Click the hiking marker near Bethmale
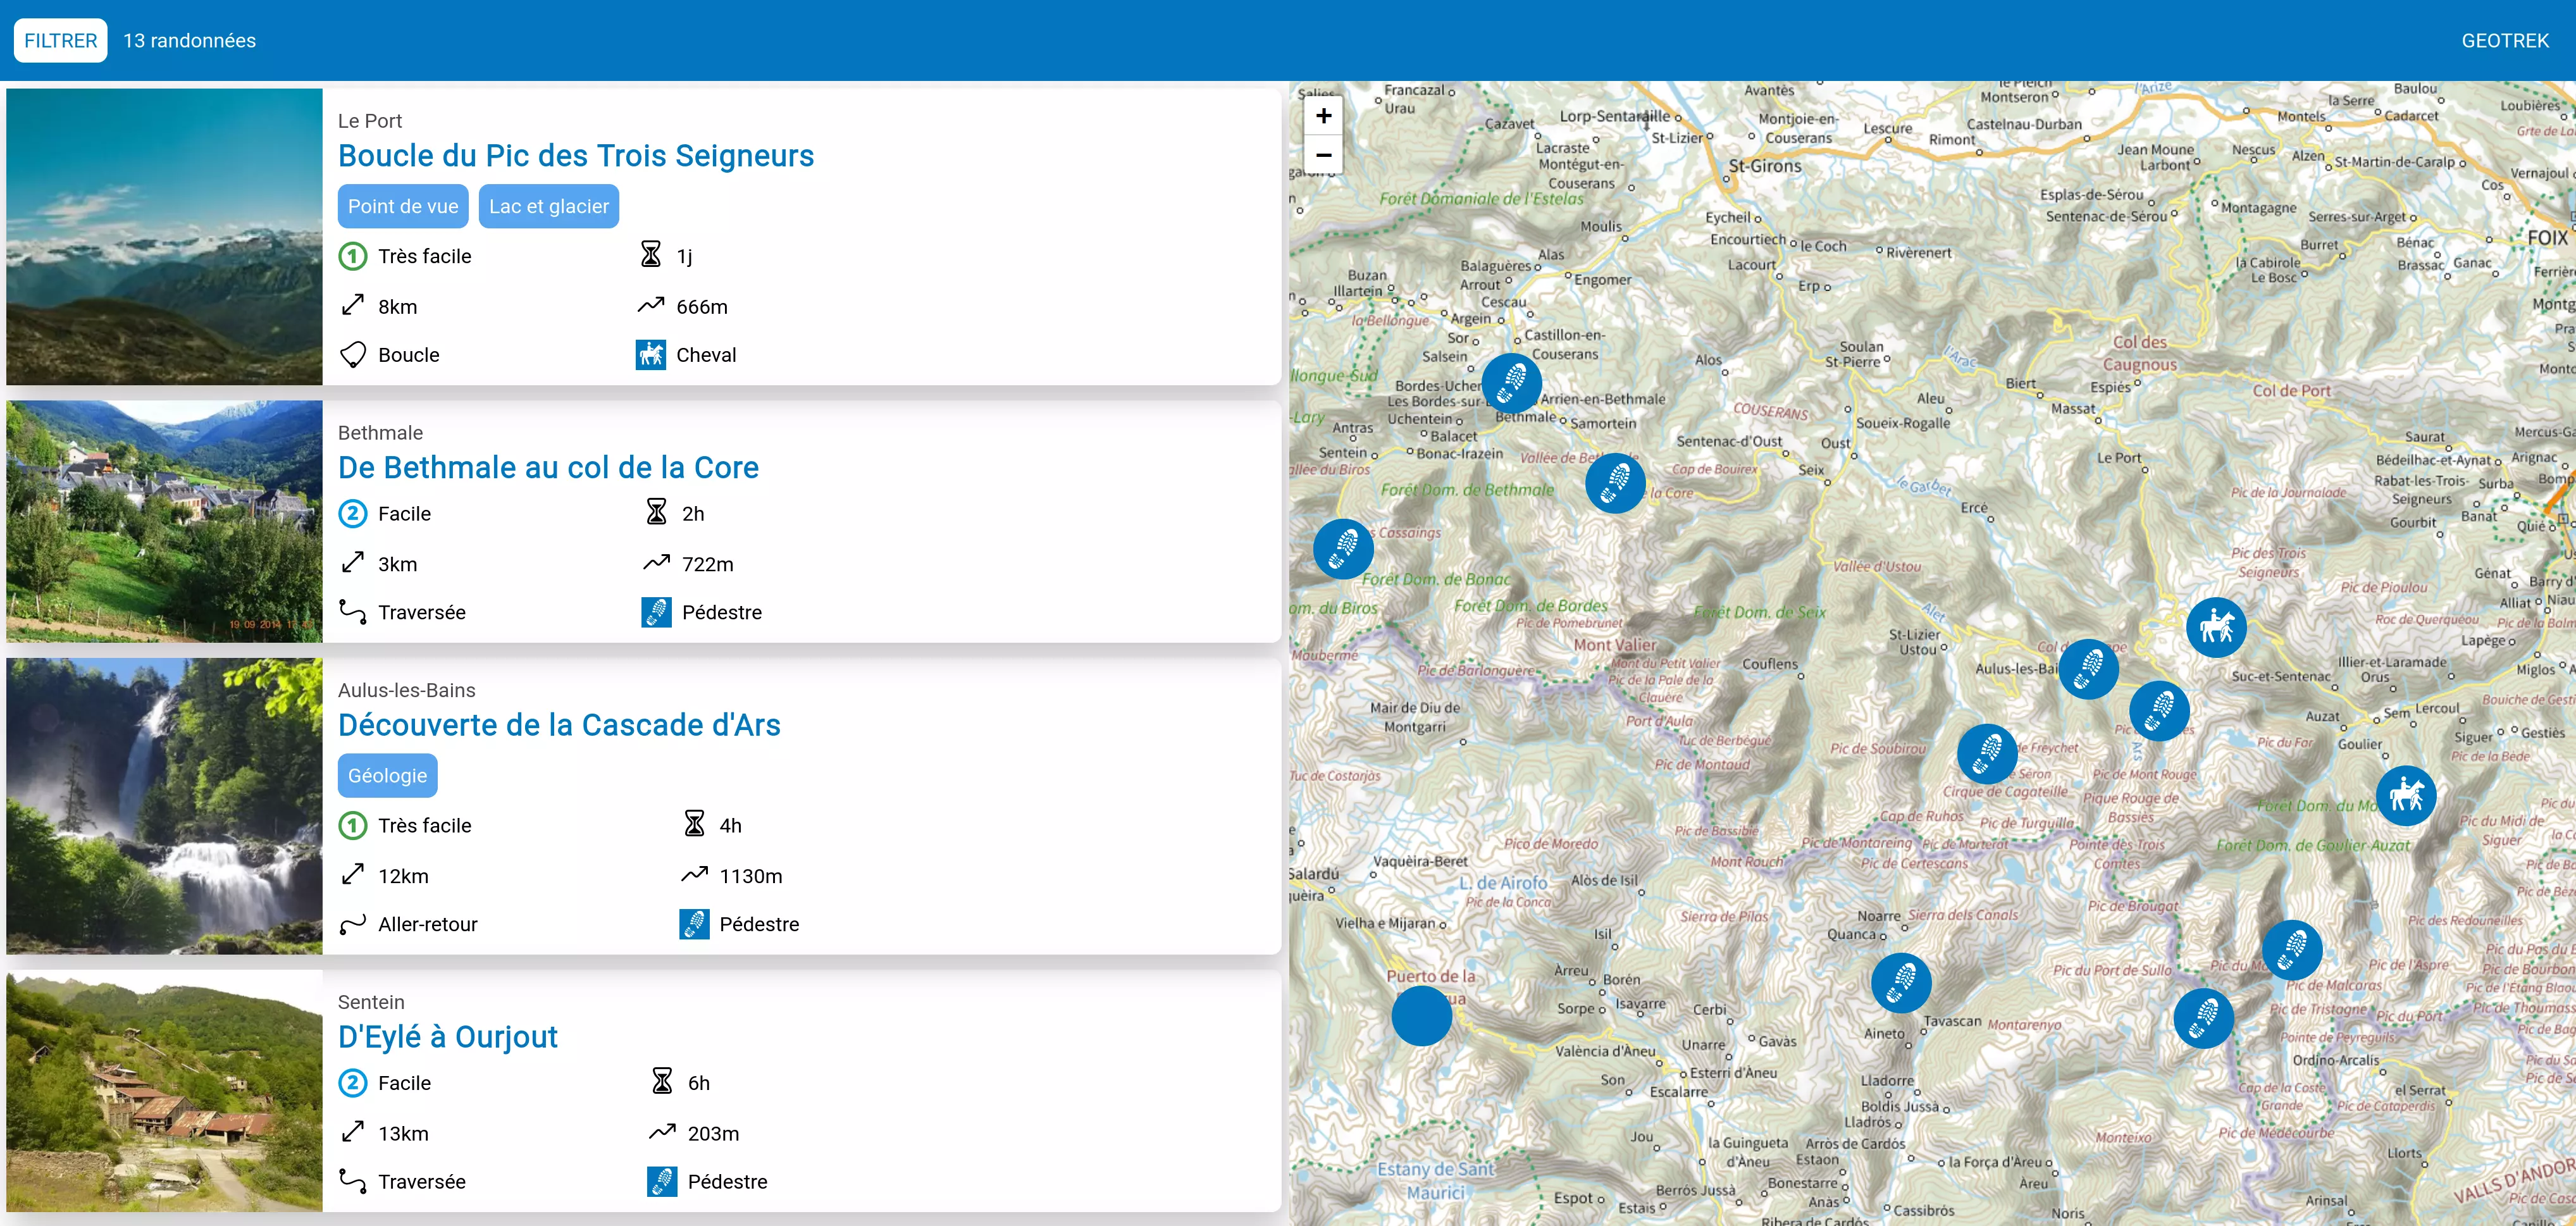2576x1226 pixels. point(1511,383)
